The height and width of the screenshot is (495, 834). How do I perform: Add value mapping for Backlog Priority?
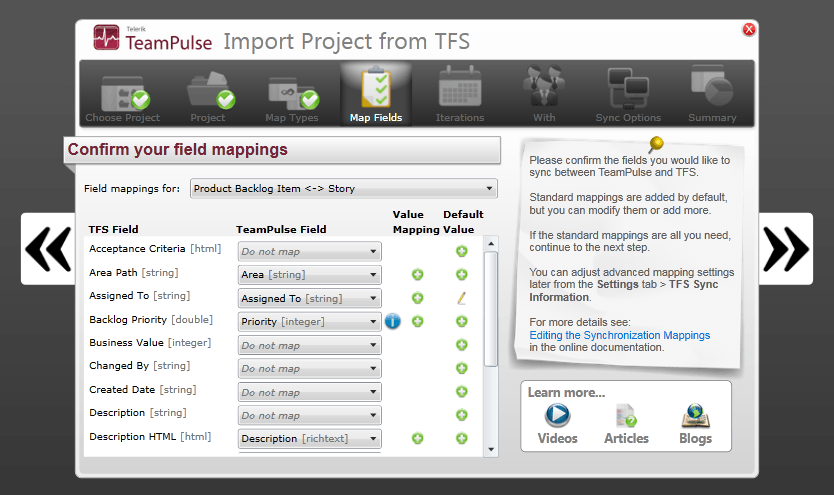tap(418, 321)
